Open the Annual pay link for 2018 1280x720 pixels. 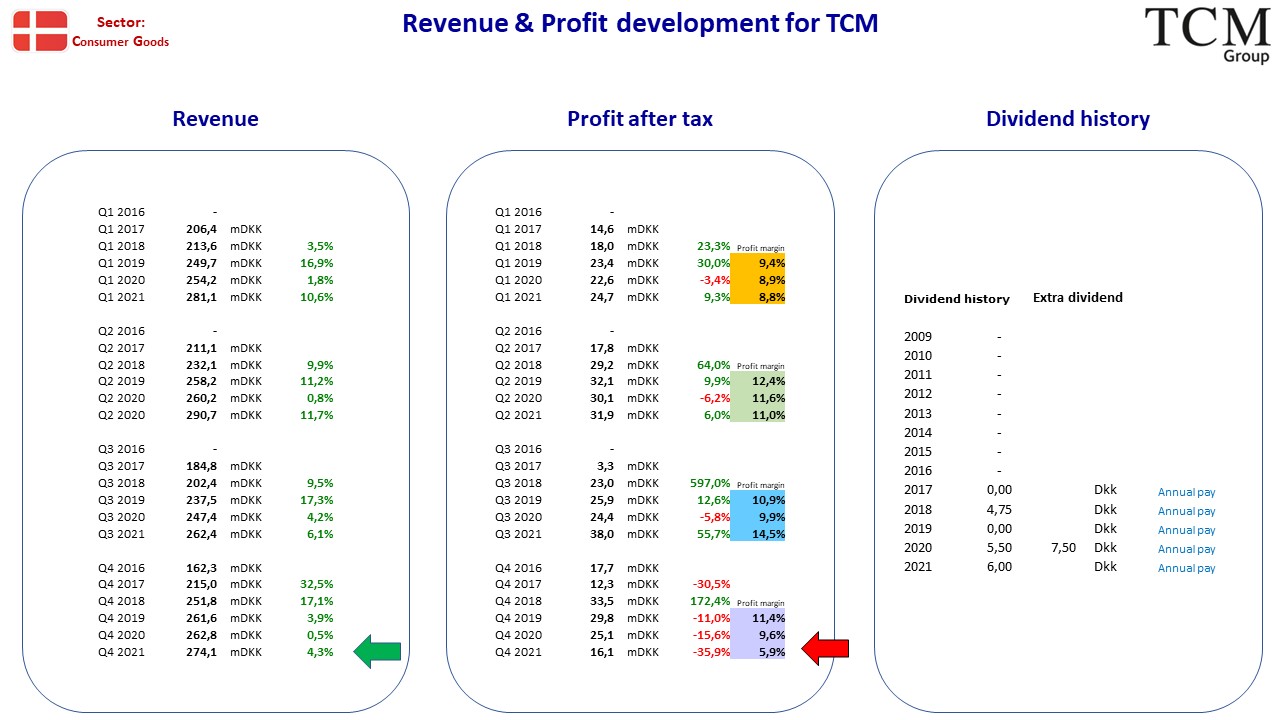click(x=1187, y=511)
